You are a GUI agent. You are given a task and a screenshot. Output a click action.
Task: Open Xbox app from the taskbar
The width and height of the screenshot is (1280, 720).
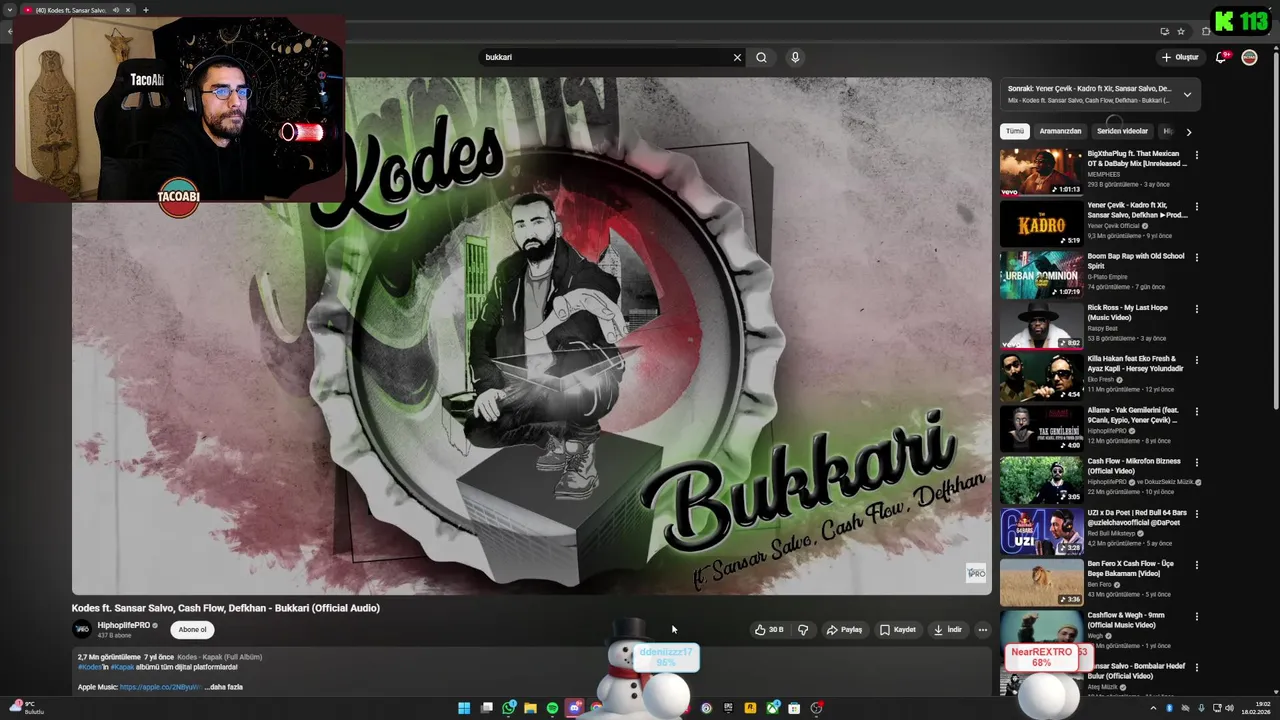click(772, 708)
